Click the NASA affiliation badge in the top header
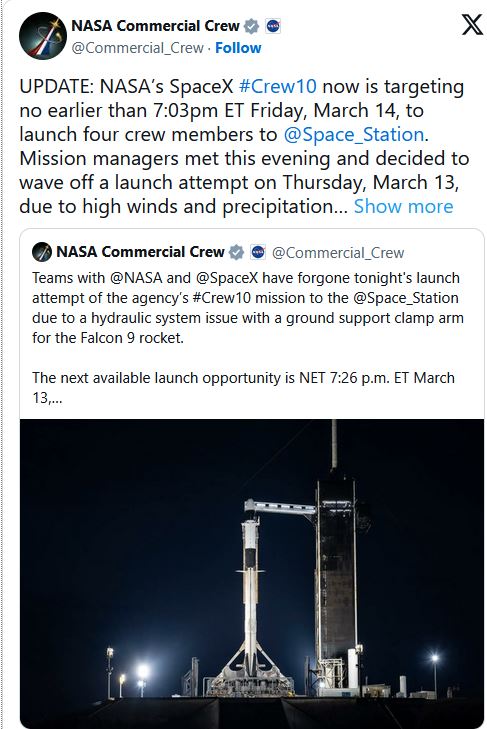The width and height of the screenshot is (487, 729). [273, 26]
